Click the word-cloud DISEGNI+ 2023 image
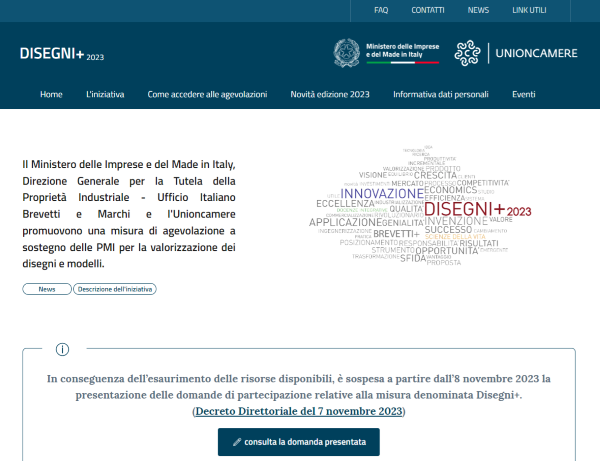This screenshot has width=600, height=461. (420, 206)
